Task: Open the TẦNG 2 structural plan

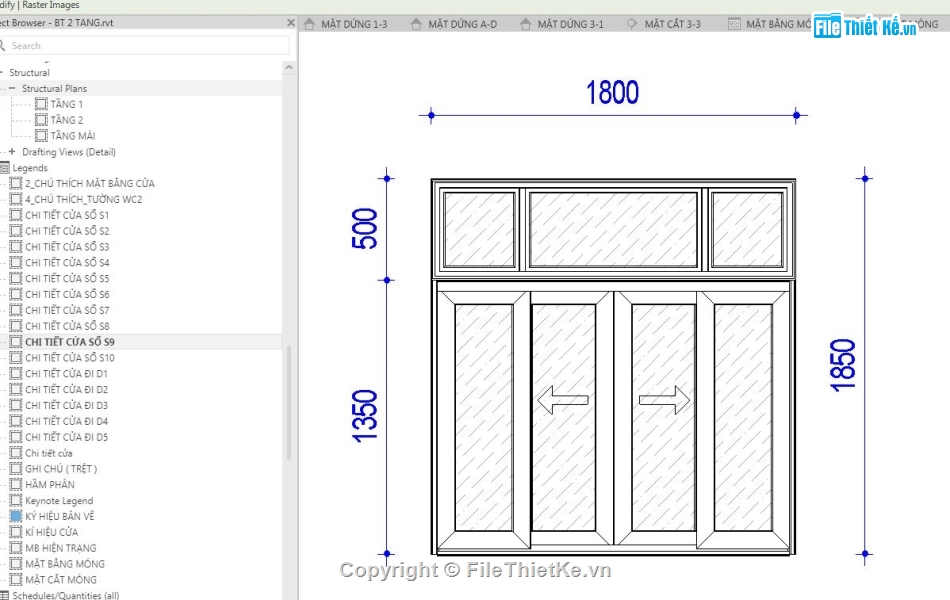Action: click(x=67, y=120)
